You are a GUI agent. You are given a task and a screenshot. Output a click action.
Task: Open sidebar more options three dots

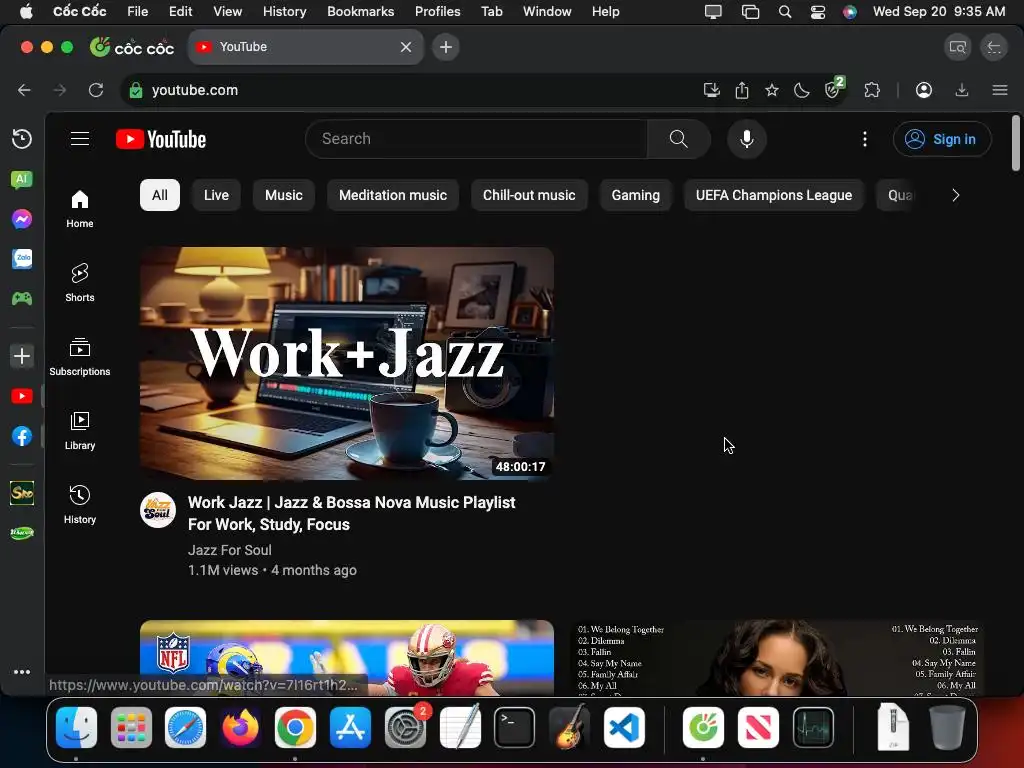[x=22, y=671]
